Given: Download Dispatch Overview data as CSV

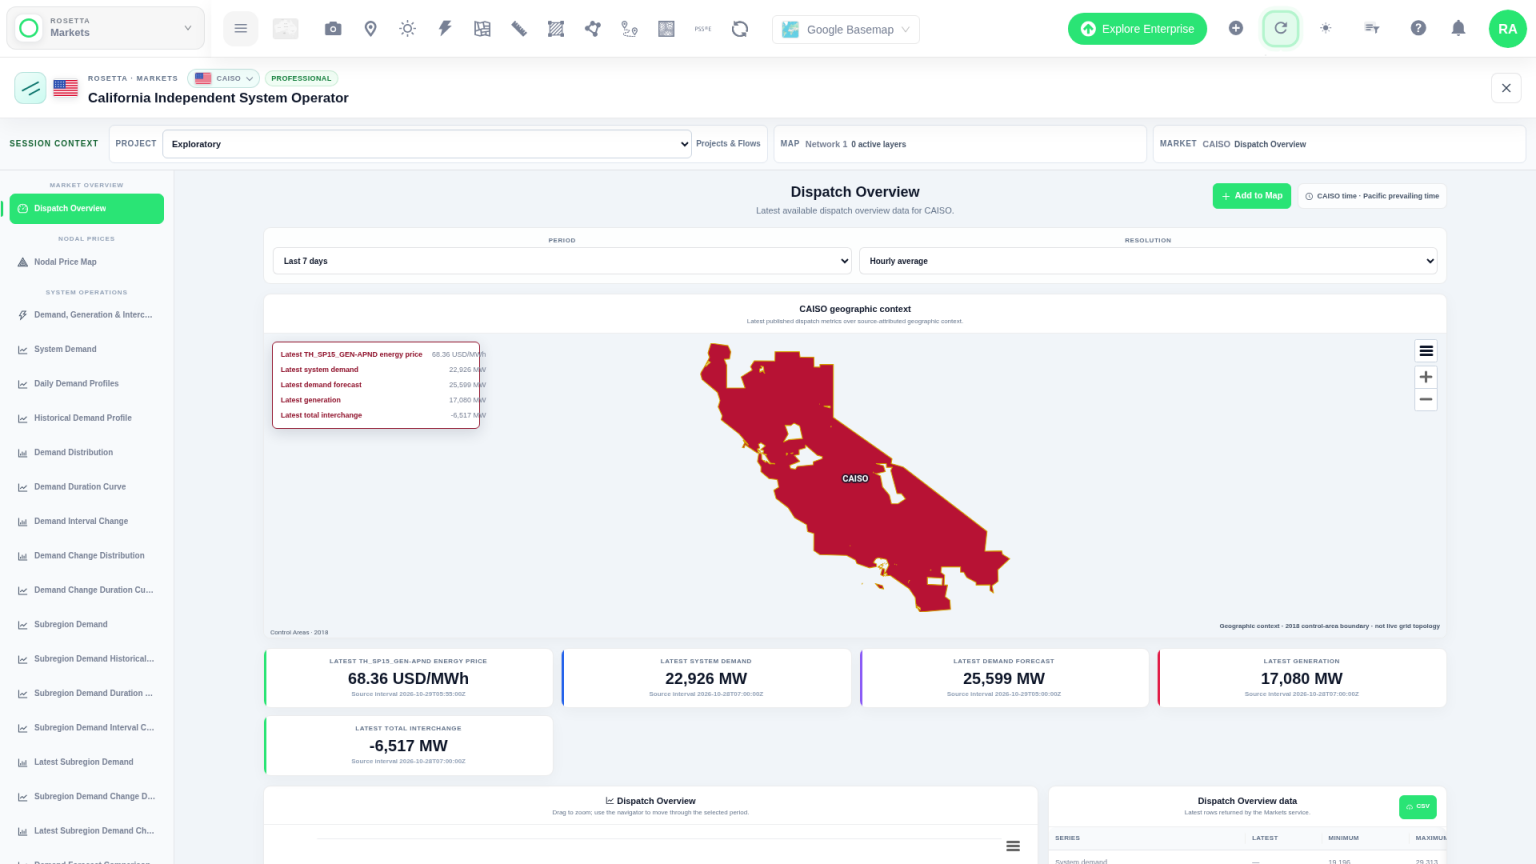Looking at the screenshot, I should (x=1418, y=806).
